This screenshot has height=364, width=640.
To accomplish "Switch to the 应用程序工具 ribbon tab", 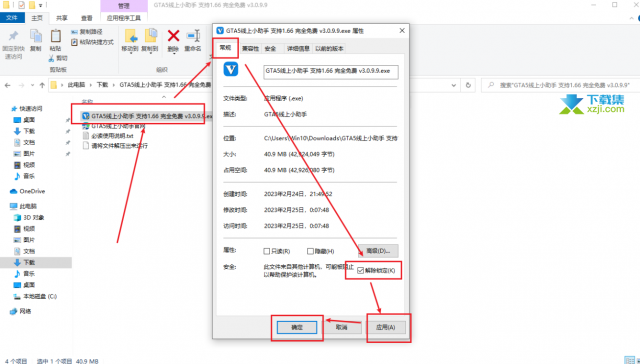I will [x=124, y=18].
